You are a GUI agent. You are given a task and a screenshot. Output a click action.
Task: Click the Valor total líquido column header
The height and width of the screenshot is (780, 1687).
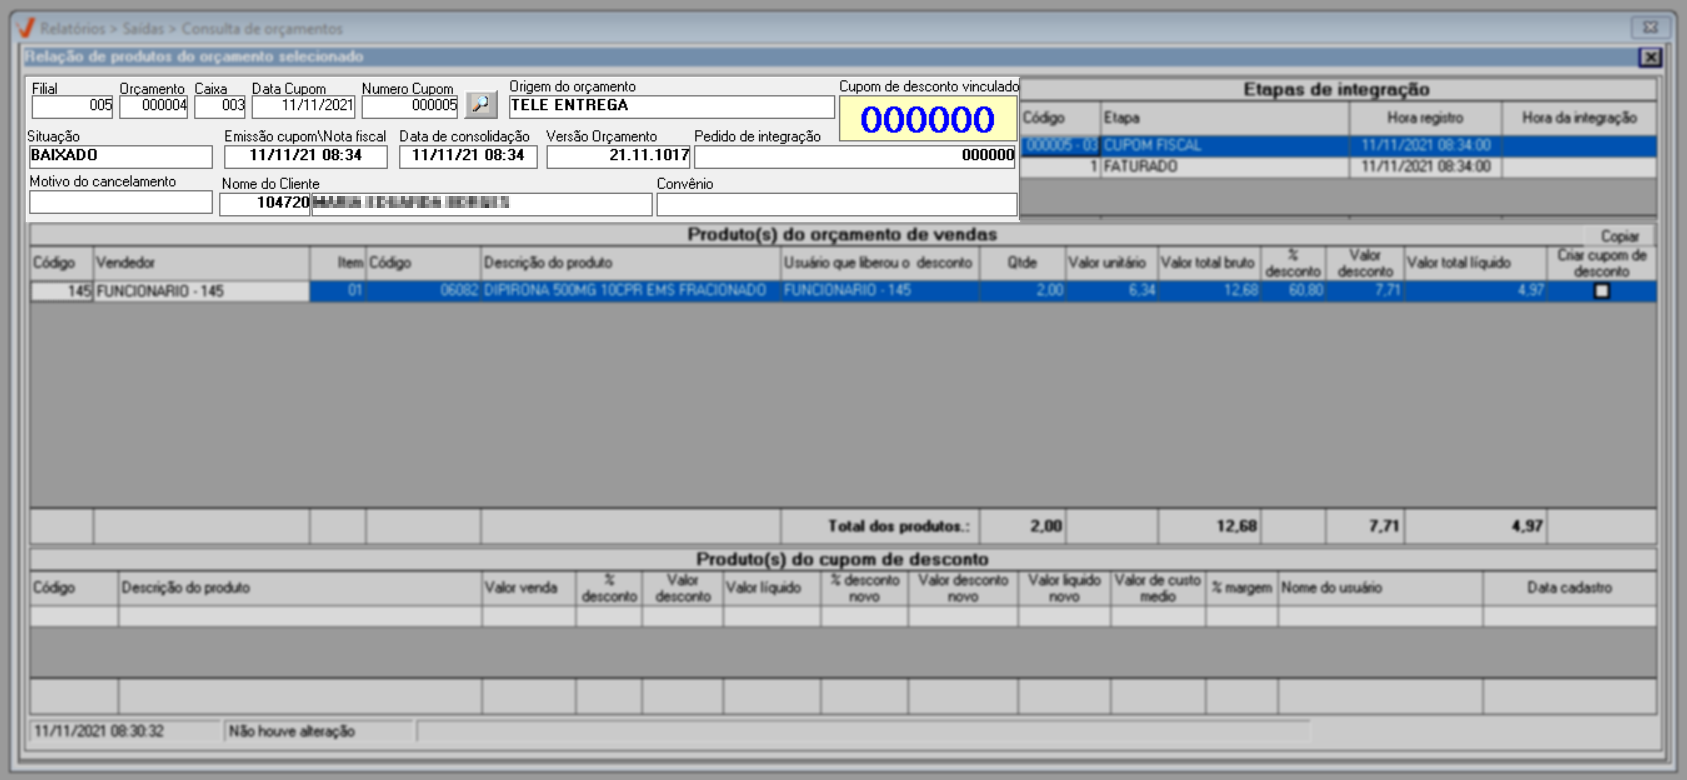(1474, 263)
